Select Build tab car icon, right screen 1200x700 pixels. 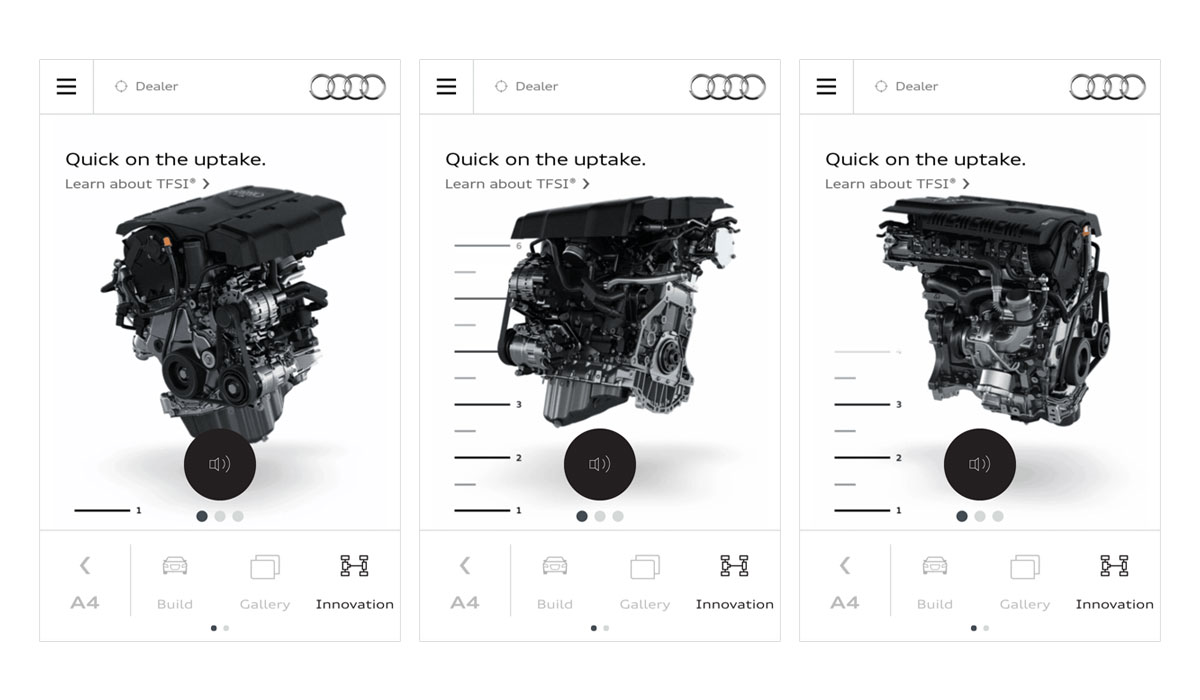(935, 566)
